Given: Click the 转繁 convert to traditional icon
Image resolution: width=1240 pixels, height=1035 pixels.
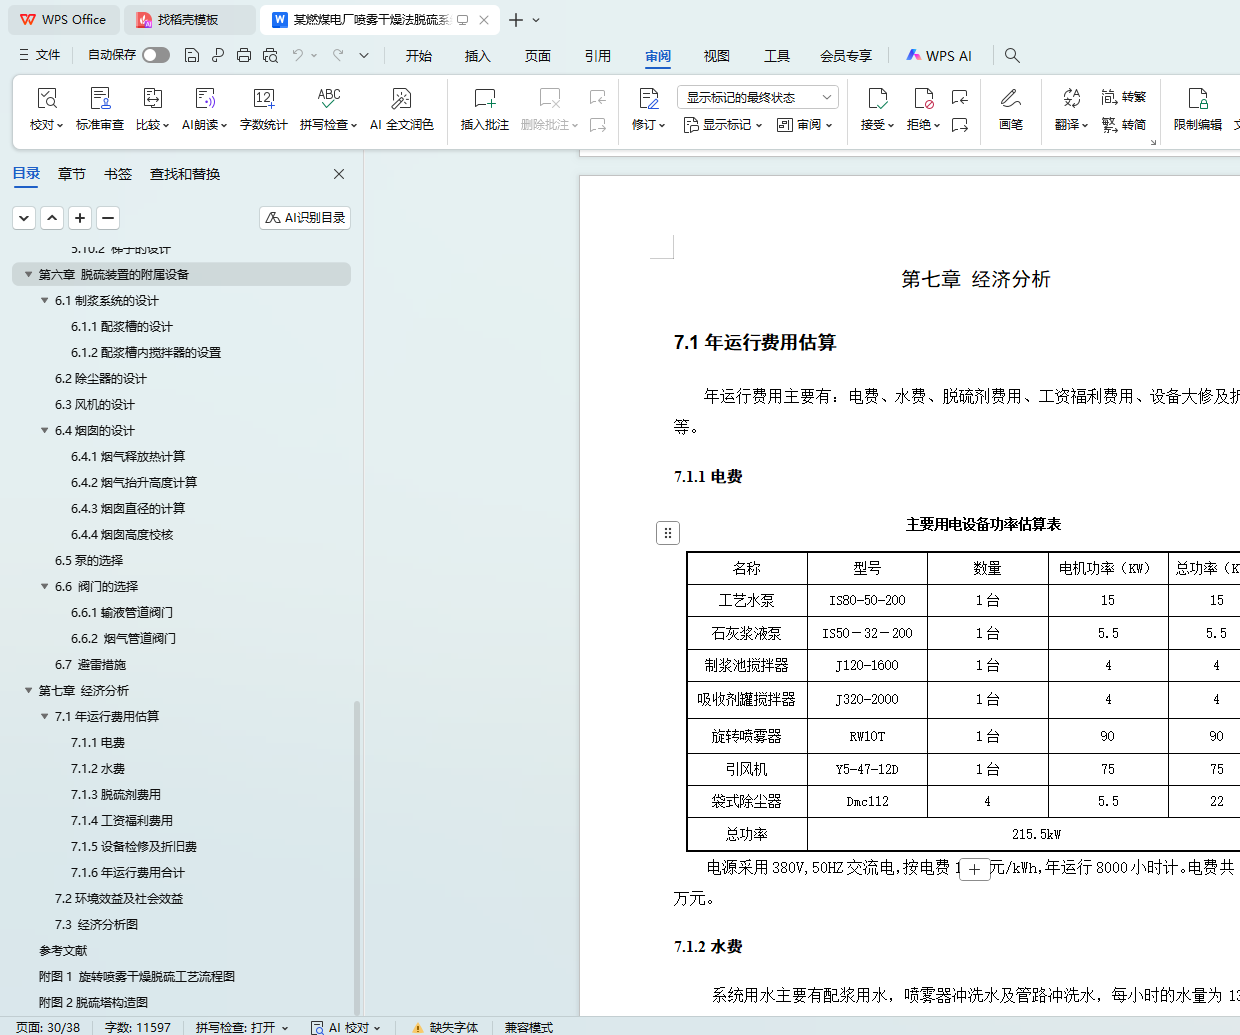Looking at the screenshot, I should pos(1124,97).
